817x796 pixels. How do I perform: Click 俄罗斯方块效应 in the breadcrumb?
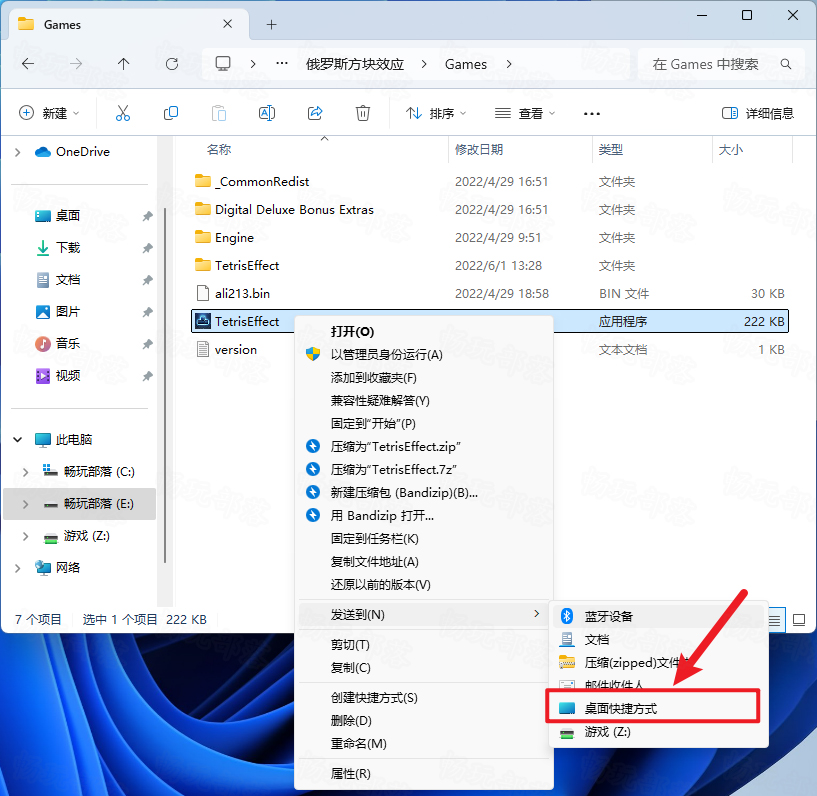coord(355,64)
